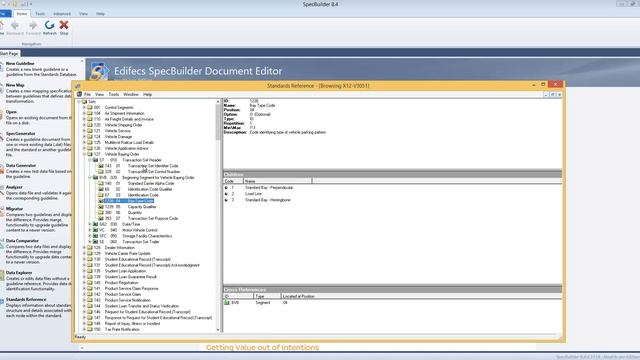Image resolution: width=640 pixels, height=360 pixels.
Task: Open the Advanced ribbon tab
Action: click(x=62, y=14)
